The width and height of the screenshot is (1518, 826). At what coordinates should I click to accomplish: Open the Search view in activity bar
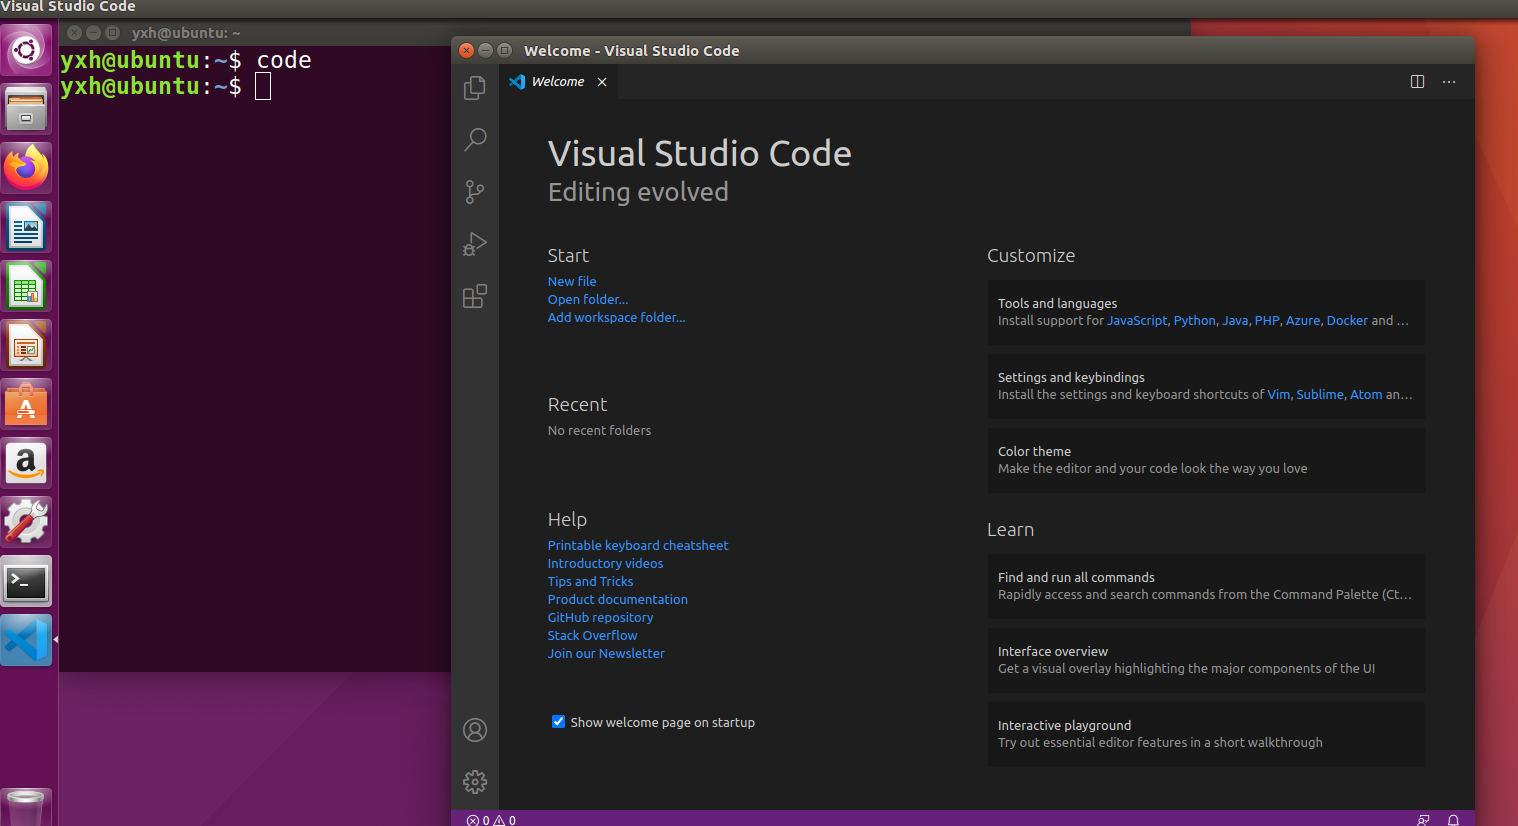click(475, 139)
